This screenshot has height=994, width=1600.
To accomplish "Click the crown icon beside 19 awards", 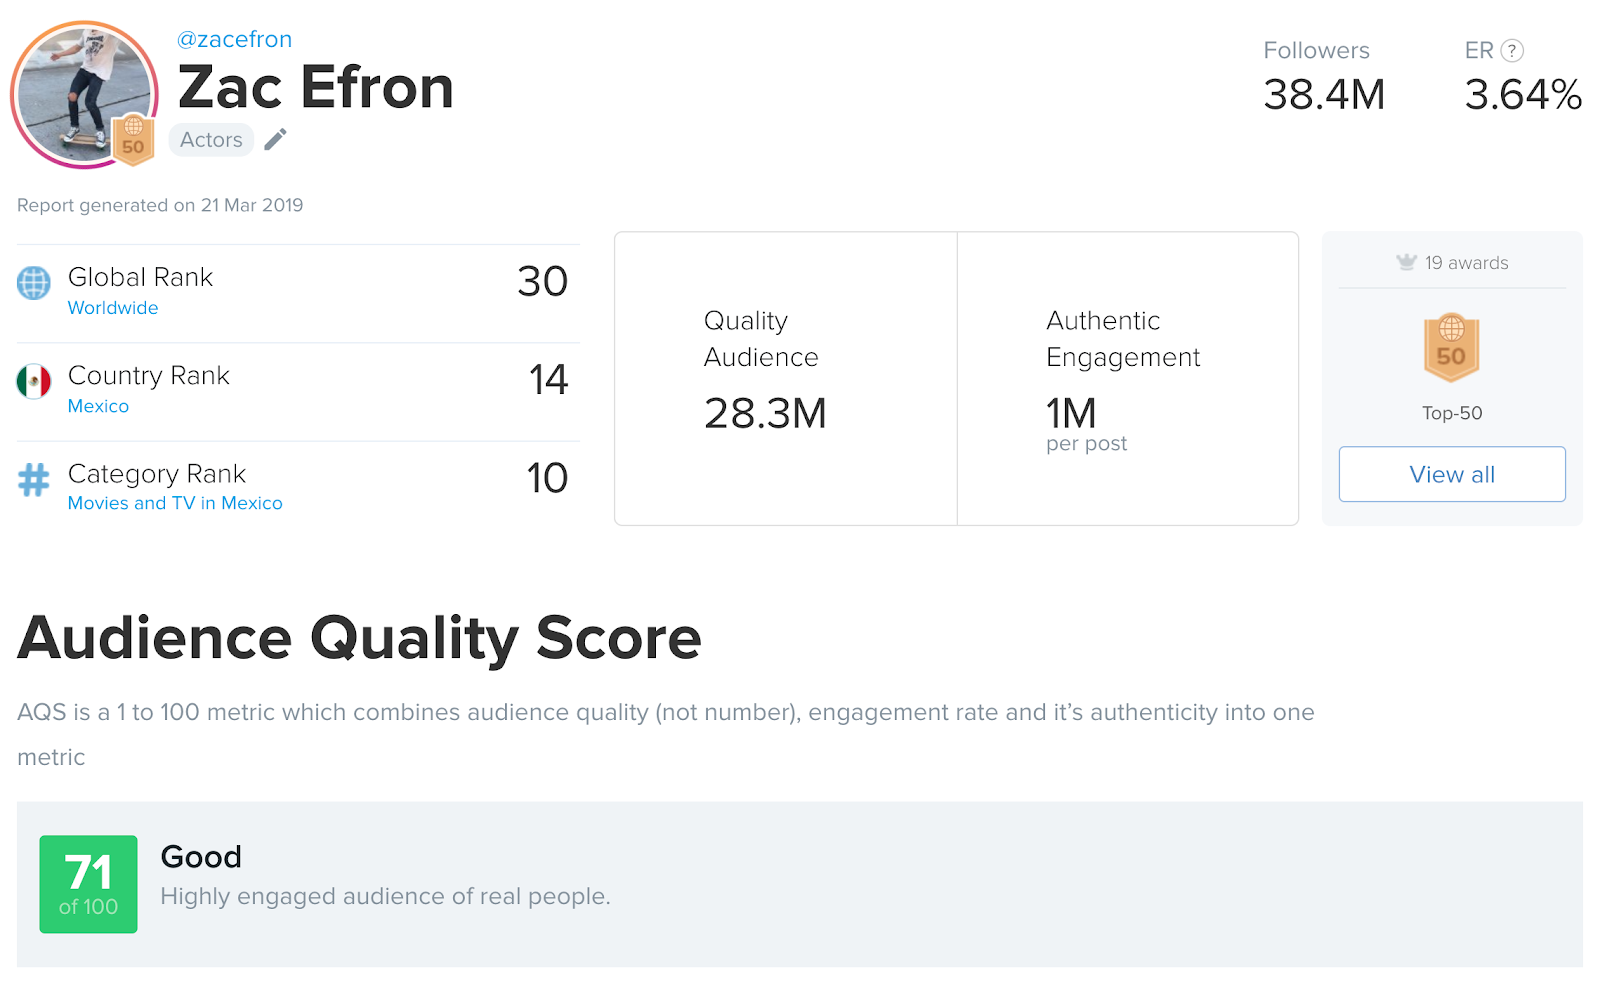I will 1406,262.
